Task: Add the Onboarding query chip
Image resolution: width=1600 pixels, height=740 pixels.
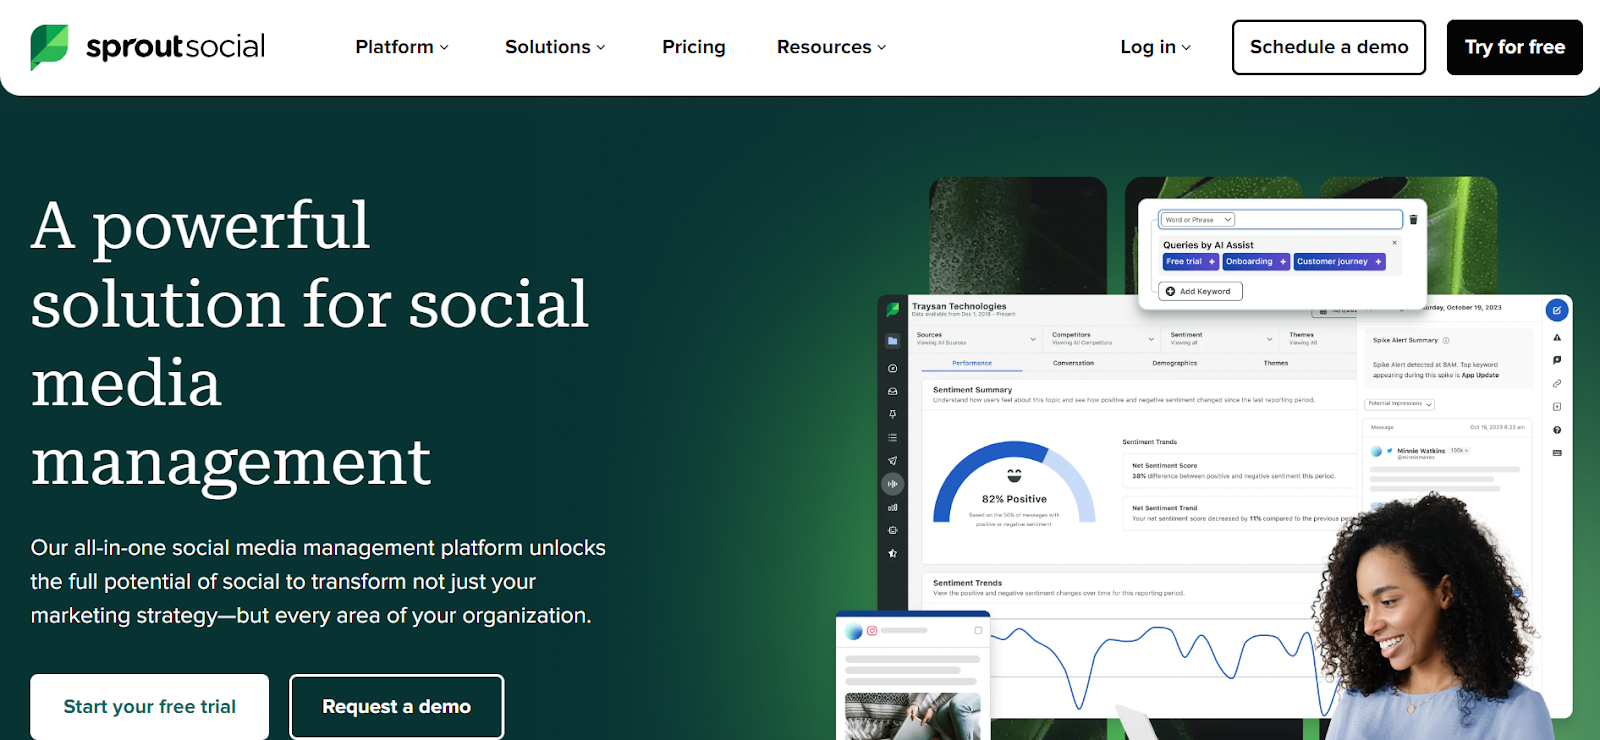Action: [x=1257, y=262]
